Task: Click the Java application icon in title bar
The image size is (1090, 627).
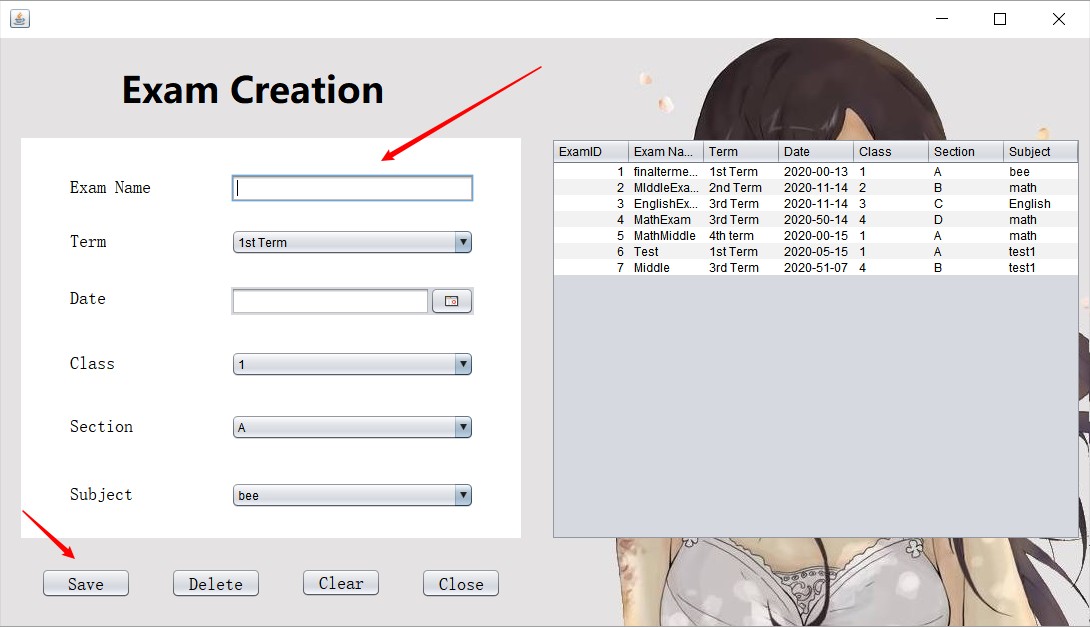Action: [19, 18]
